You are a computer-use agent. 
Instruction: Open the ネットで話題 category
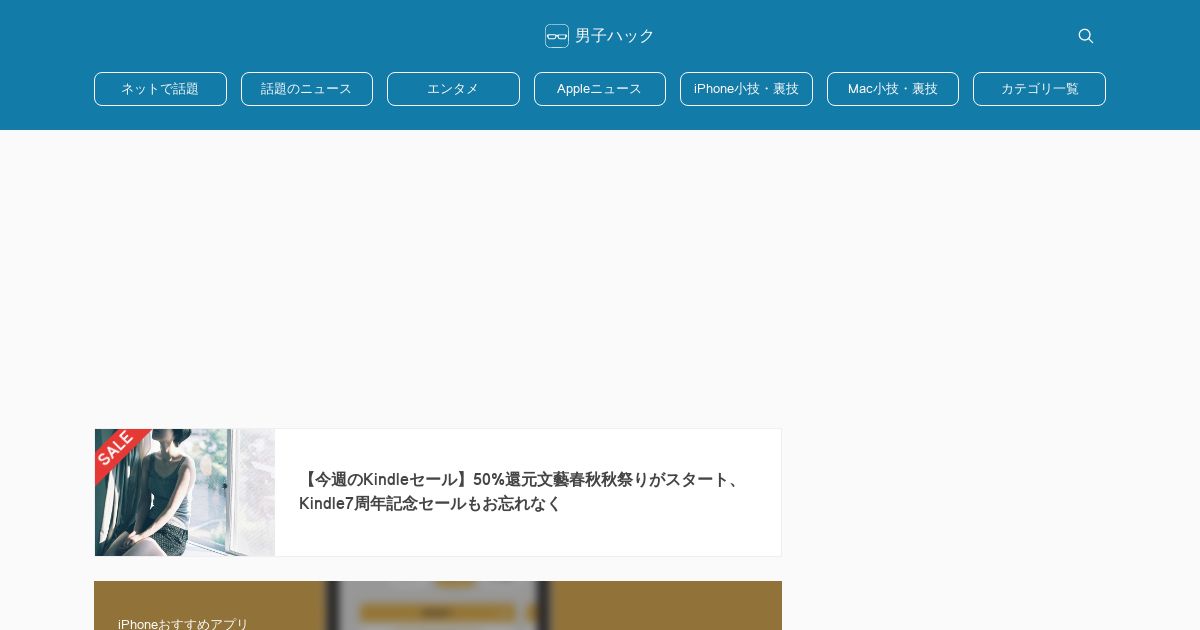point(160,89)
